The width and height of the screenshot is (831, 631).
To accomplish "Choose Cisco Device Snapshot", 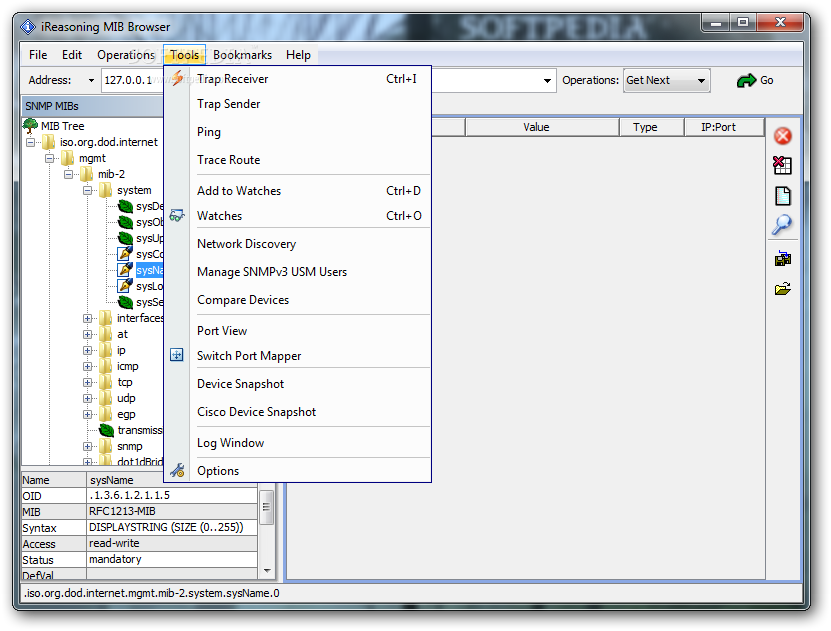I will pos(257,412).
